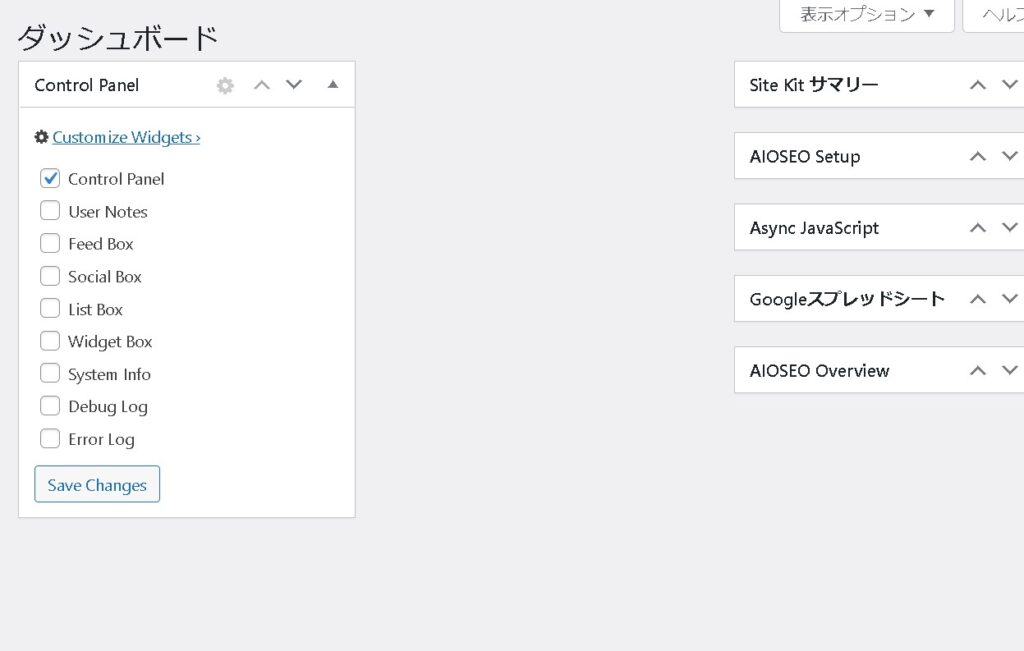Check the Error Log option
The width and height of the screenshot is (1024, 651).
click(x=50, y=439)
